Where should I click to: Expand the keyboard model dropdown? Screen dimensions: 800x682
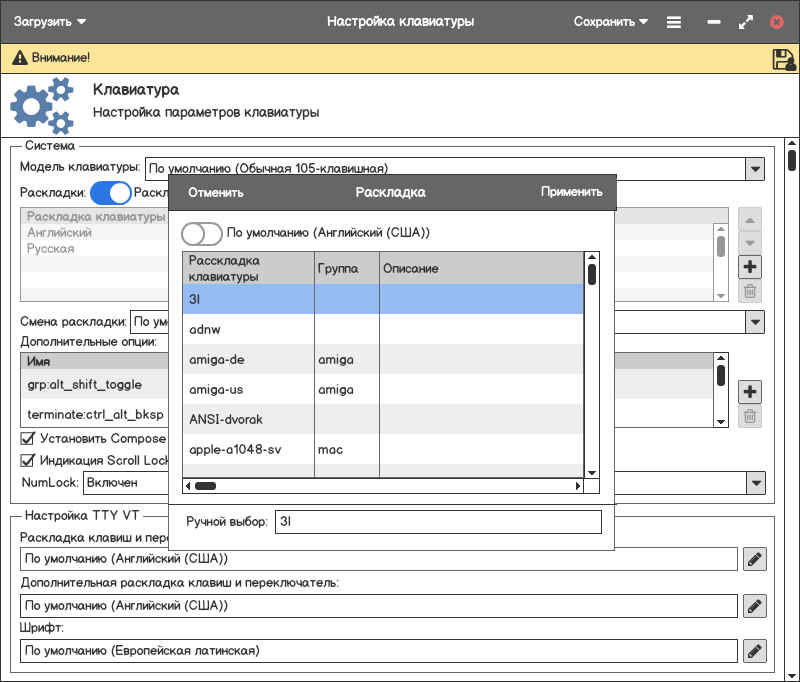(755, 169)
